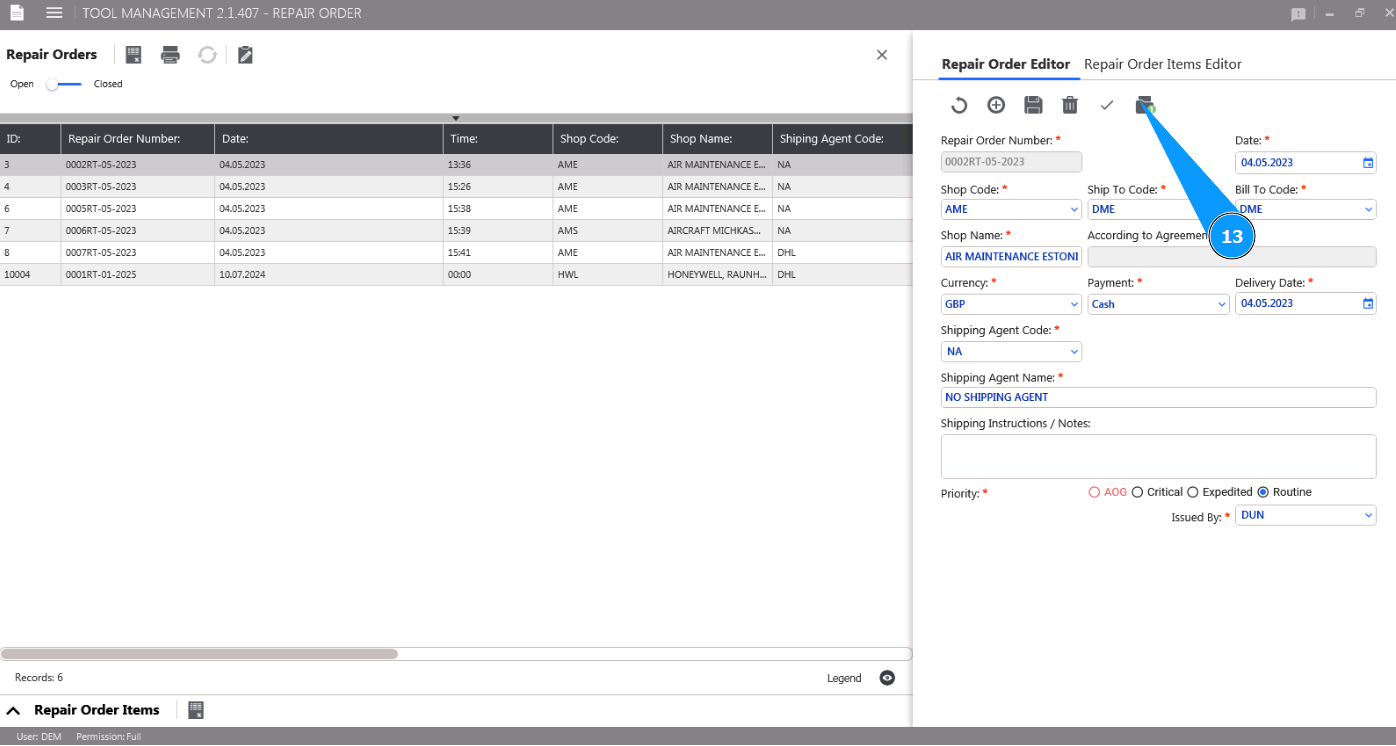
Task: Sort by the Date column header
Action: [x=329, y=139]
